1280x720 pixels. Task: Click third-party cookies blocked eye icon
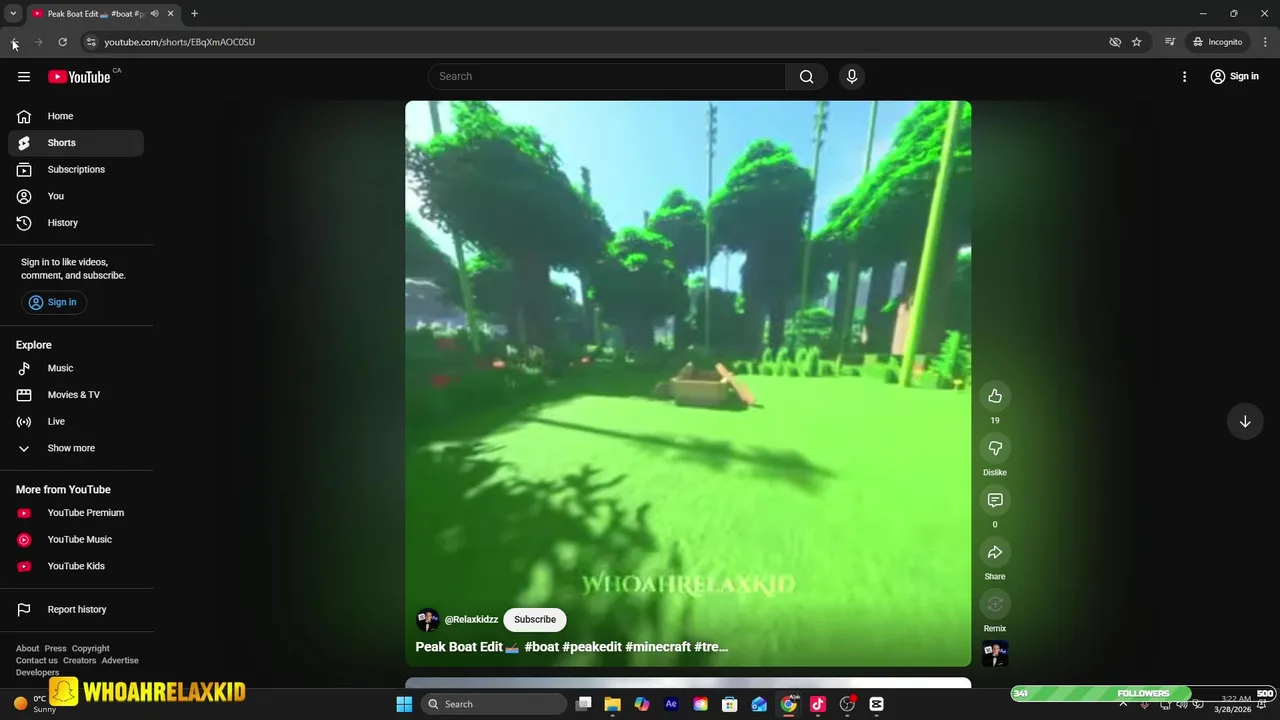click(1115, 42)
